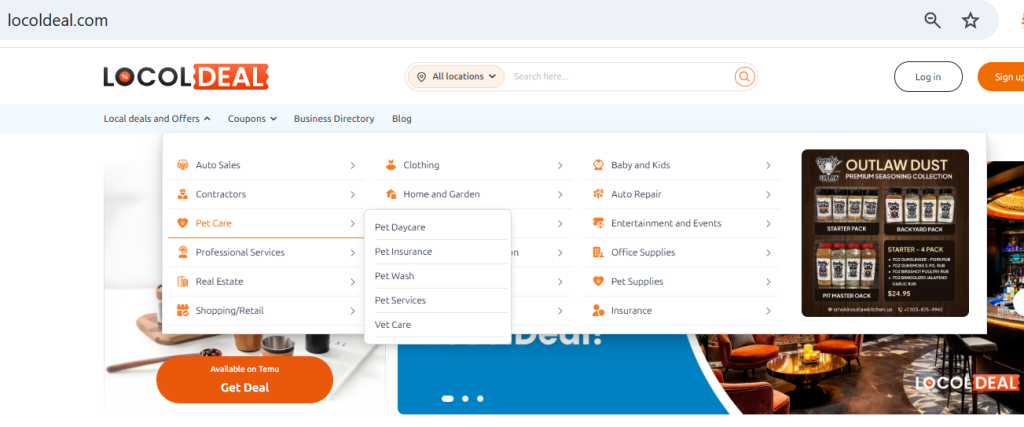Image resolution: width=1024 pixels, height=427 pixels.
Task: Expand the Coupons menu
Action: pos(252,119)
